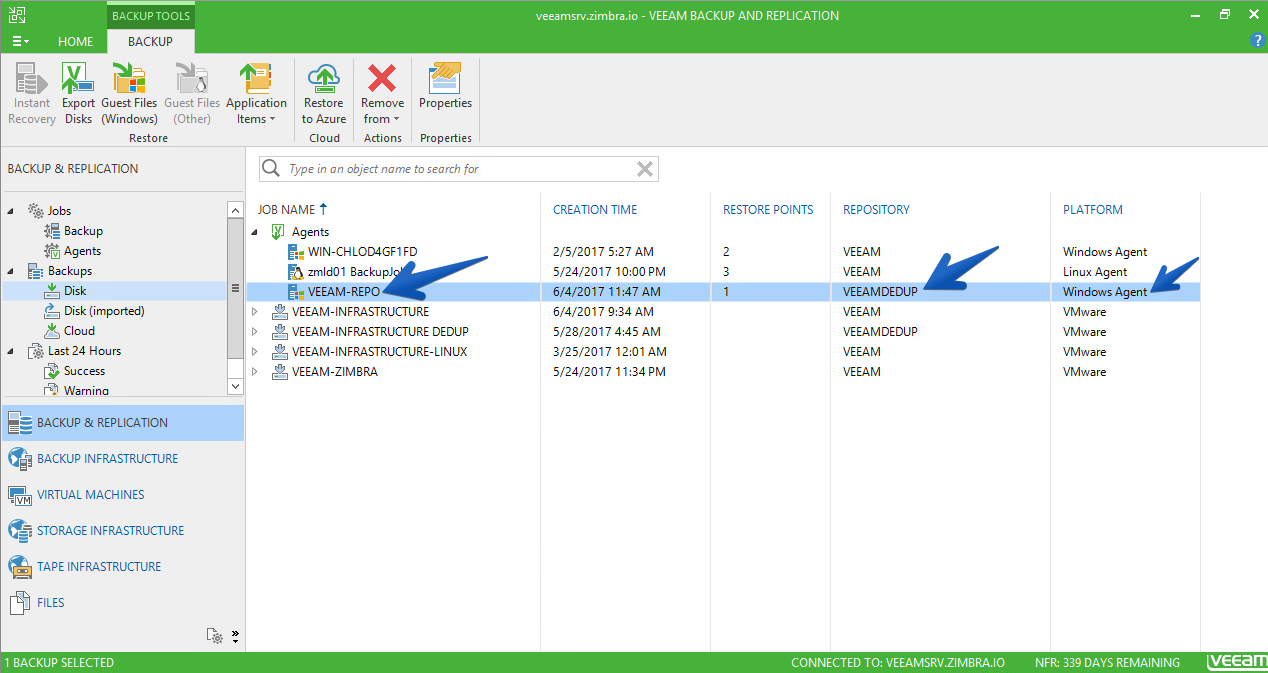Launch Guest Files (Windows) restore
Viewport: 1268px width, 673px height.
(x=129, y=94)
